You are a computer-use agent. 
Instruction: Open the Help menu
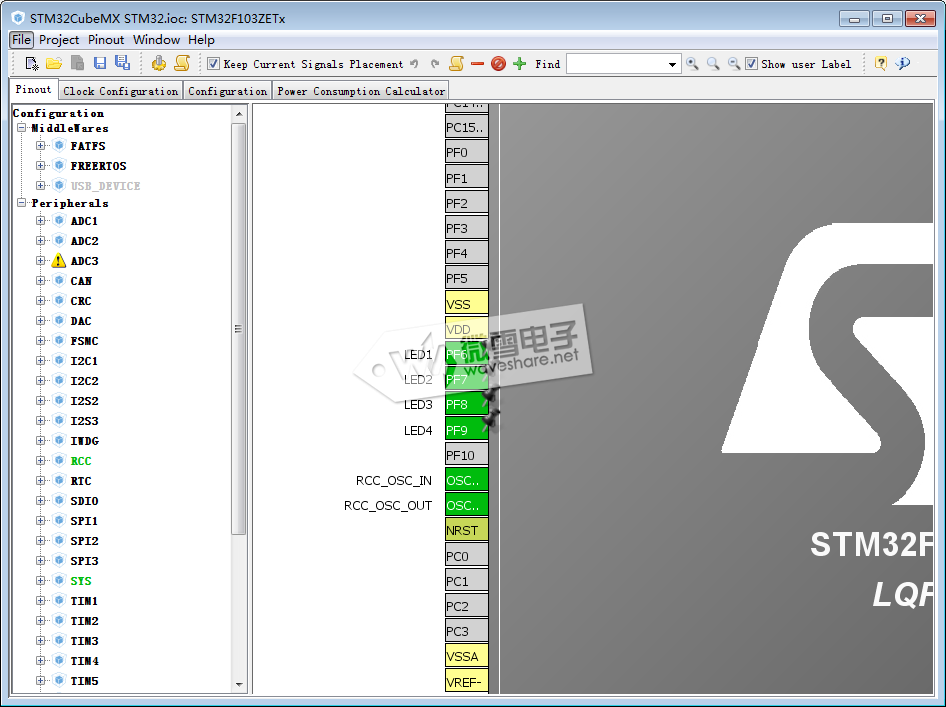(201, 40)
